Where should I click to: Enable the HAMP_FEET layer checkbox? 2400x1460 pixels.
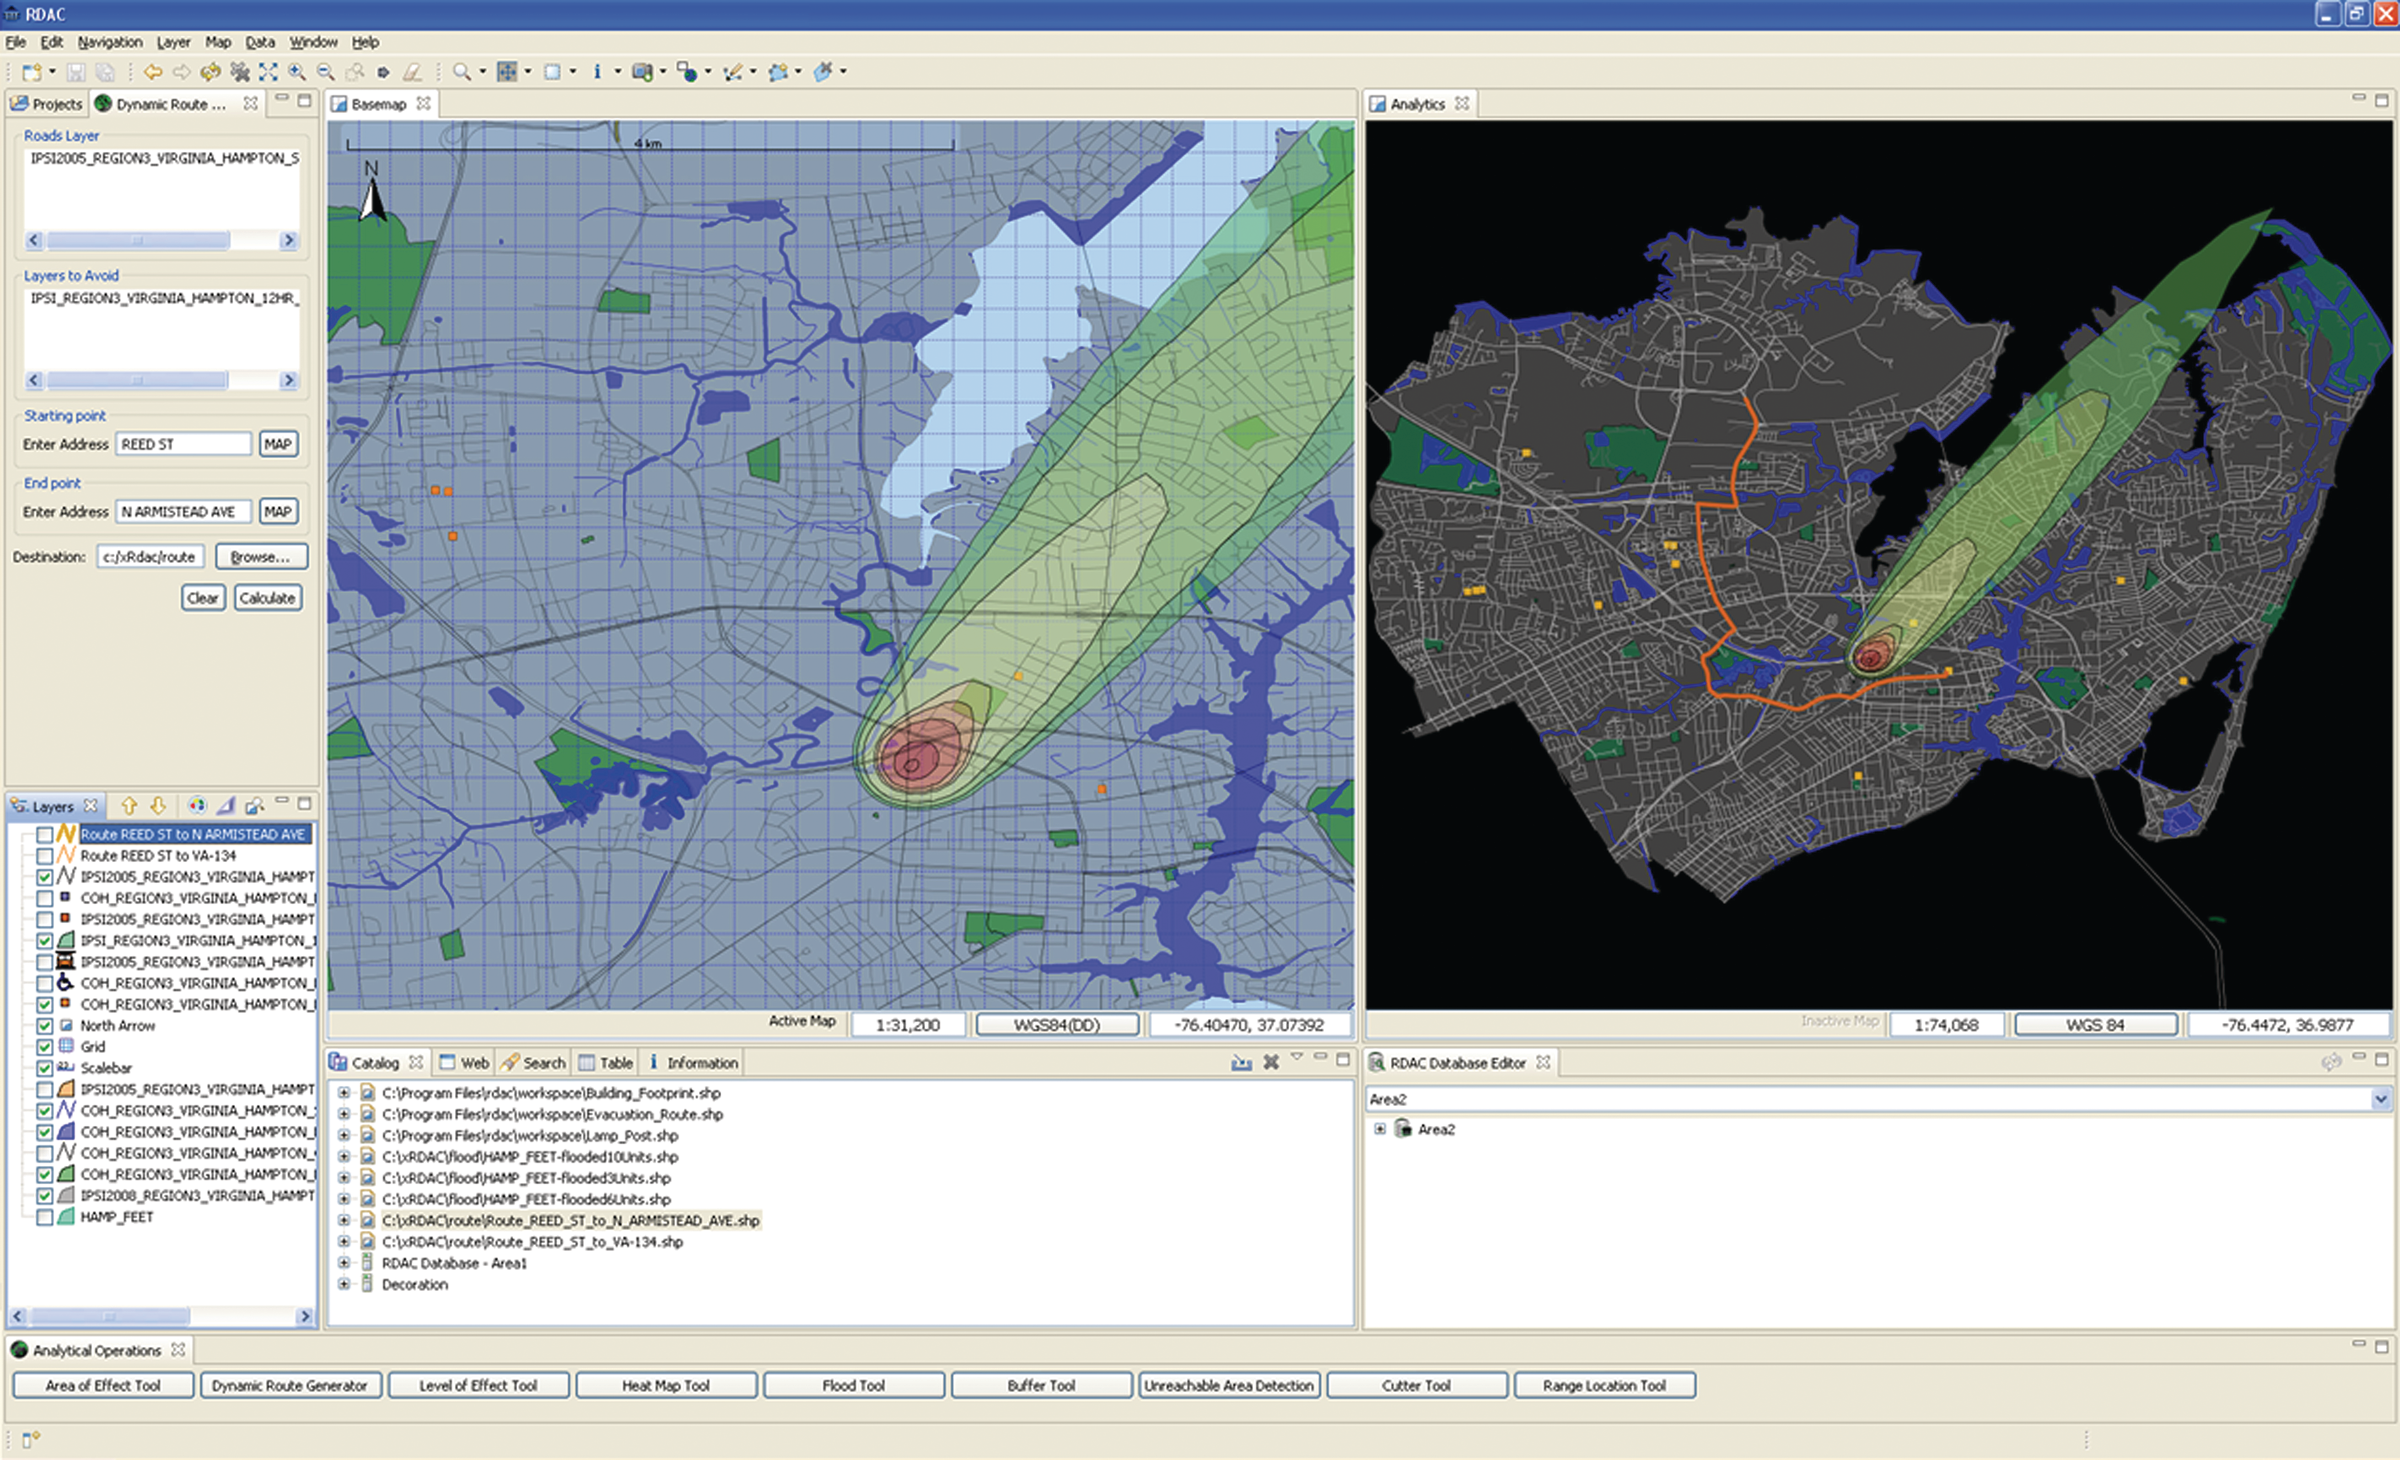(44, 1218)
